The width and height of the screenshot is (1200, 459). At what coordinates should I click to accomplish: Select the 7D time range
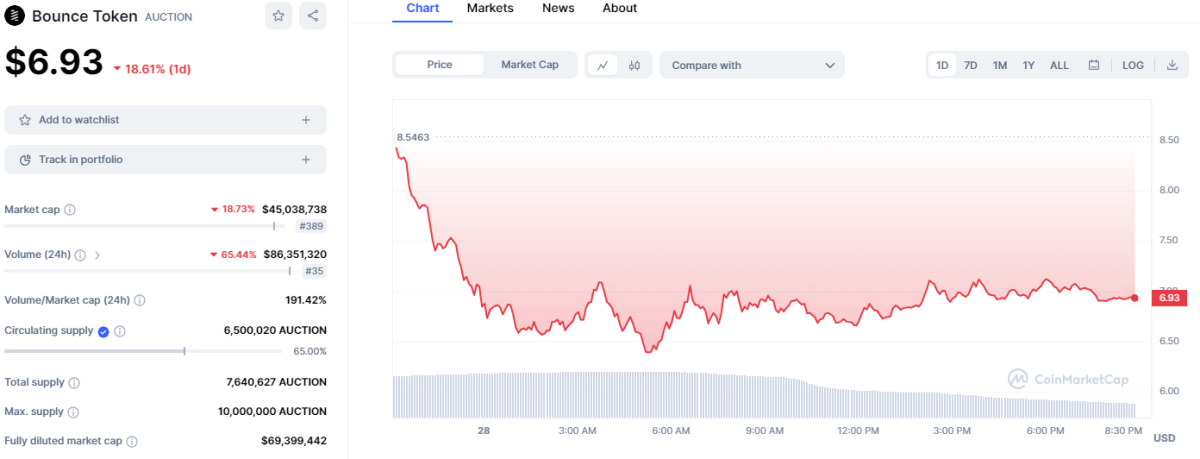[x=970, y=65]
